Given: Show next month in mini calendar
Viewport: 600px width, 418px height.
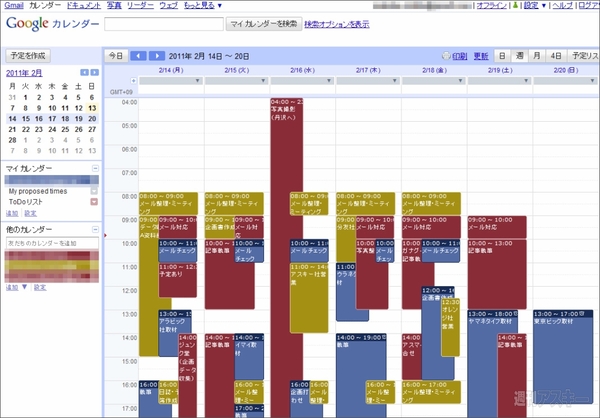Looking at the screenshot, I should pos(95,72).
